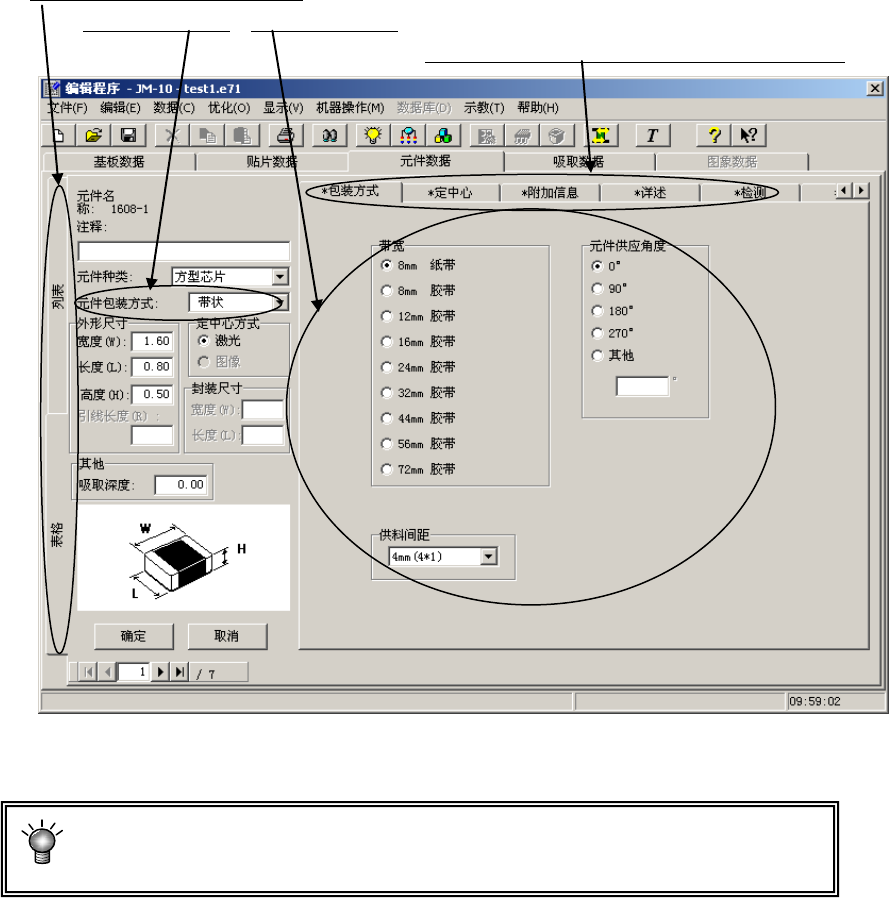Set supply angle to 90°
This screenshot has height=898, width=889.
click(609, 289)
